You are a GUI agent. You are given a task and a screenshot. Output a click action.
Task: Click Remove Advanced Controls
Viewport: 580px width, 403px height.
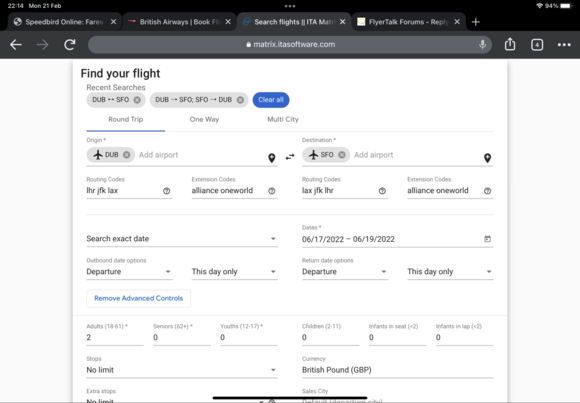tap(138, 298)
